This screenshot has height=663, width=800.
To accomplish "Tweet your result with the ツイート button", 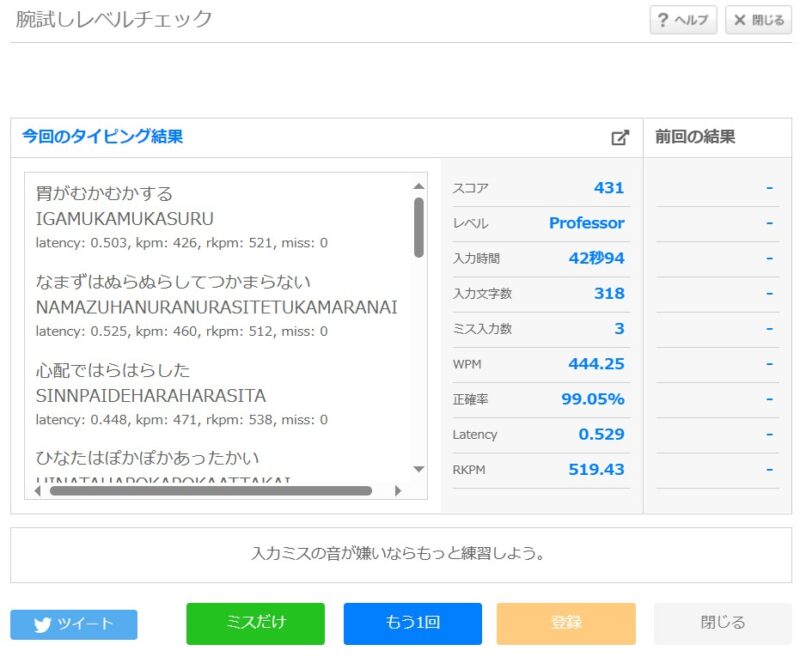I will [75, 623].
